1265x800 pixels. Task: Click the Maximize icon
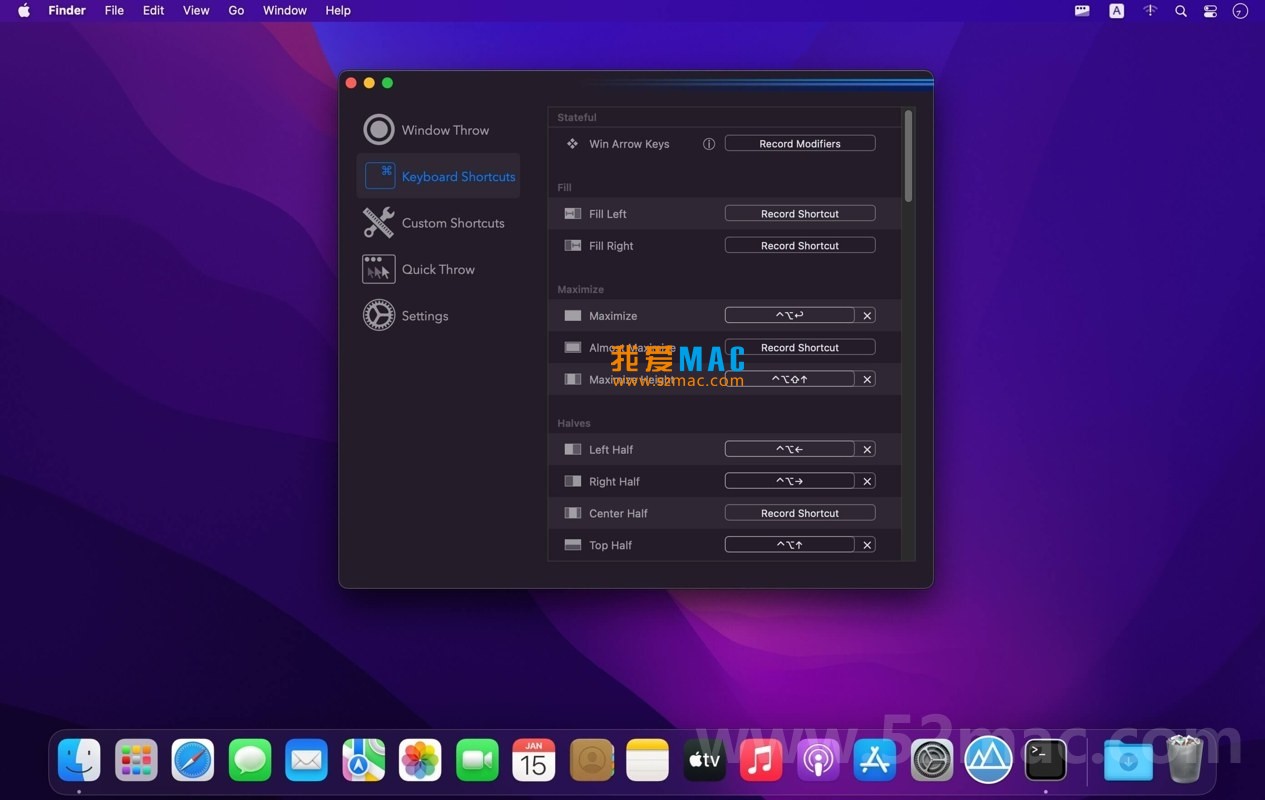[572, 316]
